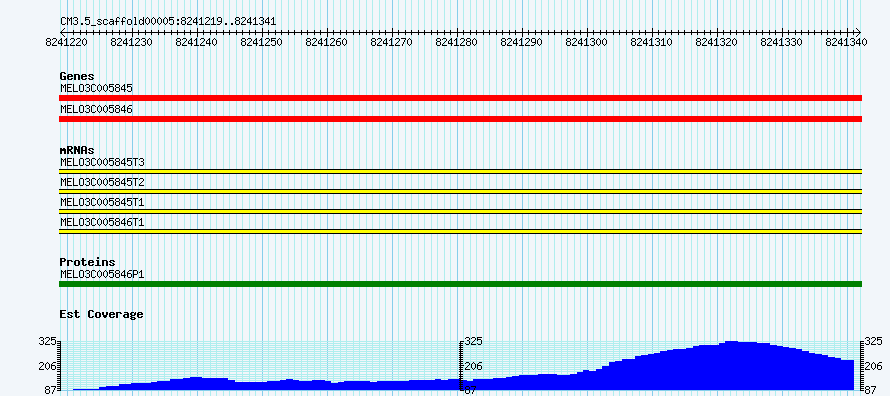The height and width of the screenshot is (396, 890).
Task: Click the MELO3C005846P1 green protein bar
Action: coord(460,284)
